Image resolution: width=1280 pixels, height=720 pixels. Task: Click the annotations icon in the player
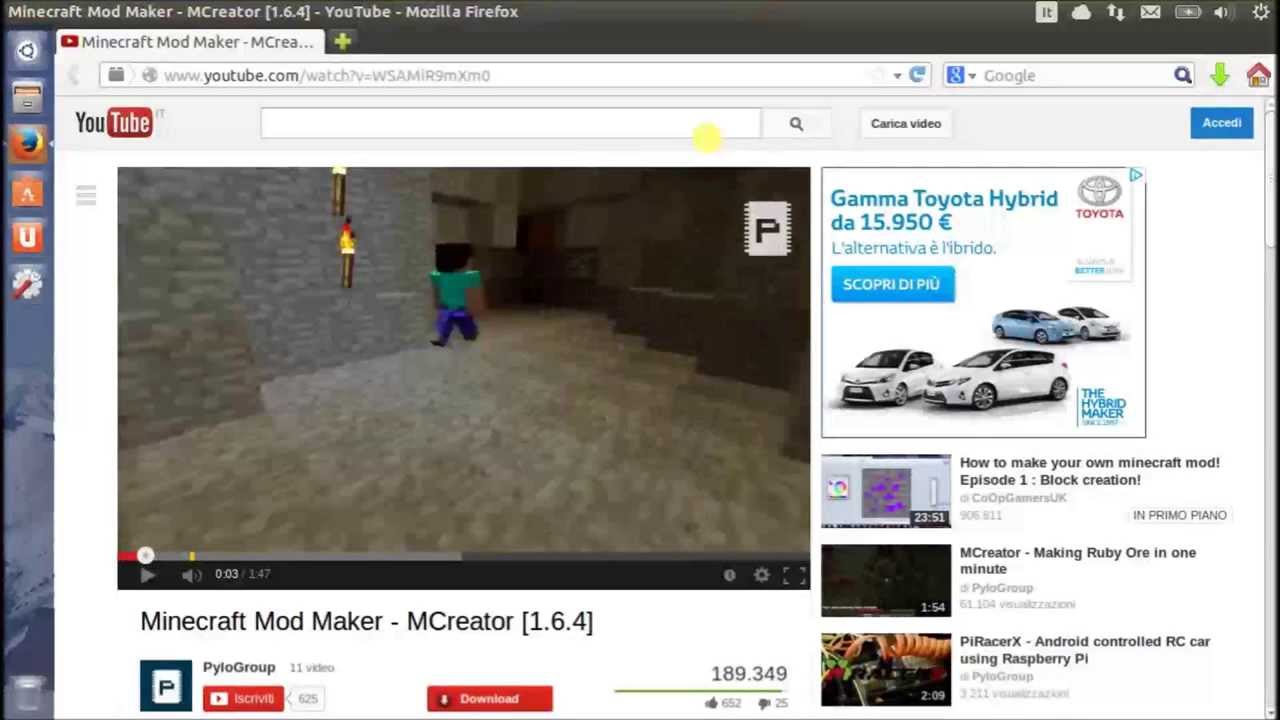729,574
